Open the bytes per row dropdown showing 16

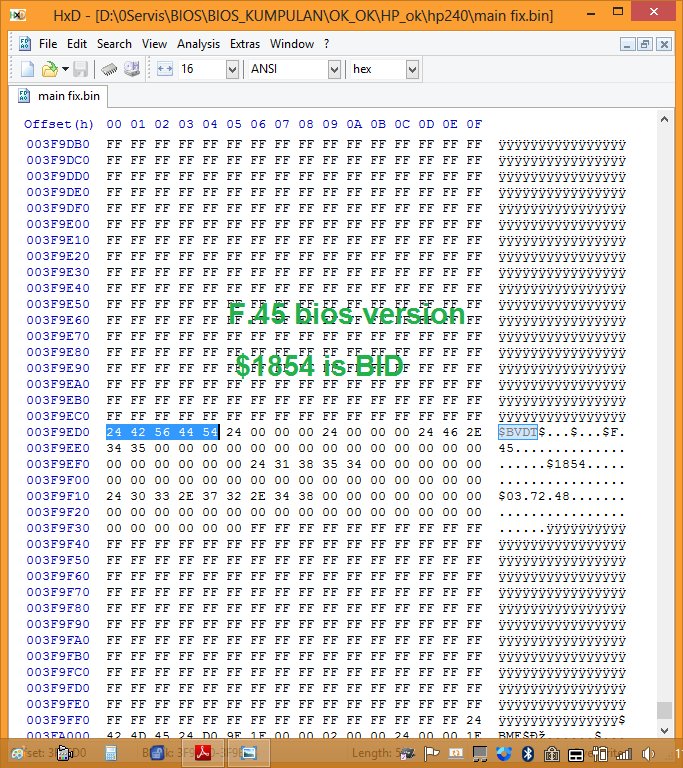232,69
